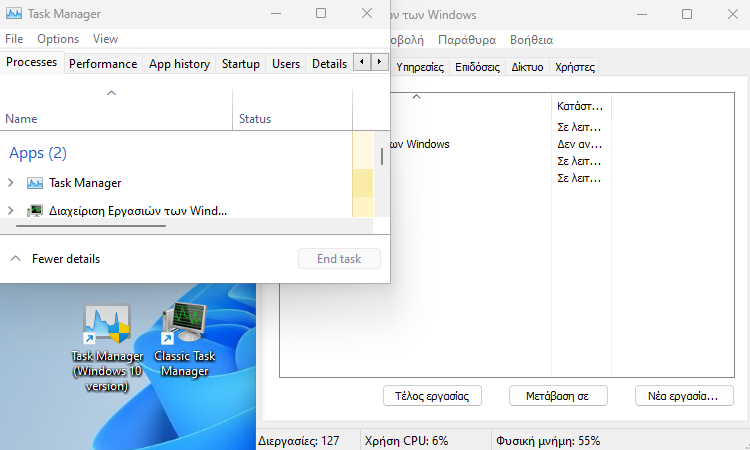Select the Task Manager process row text
The height and width of the screenshot is (450, 750).
pos(85,183)
